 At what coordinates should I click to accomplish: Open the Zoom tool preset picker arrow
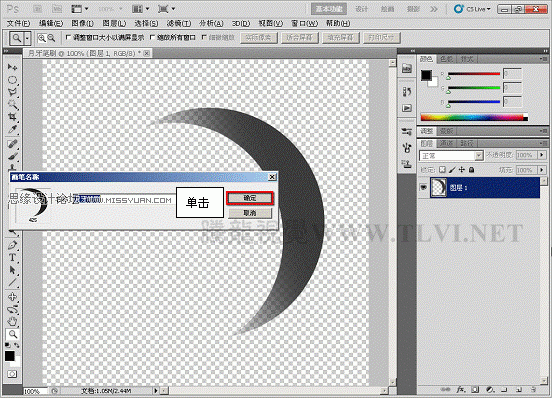point(27,38)
